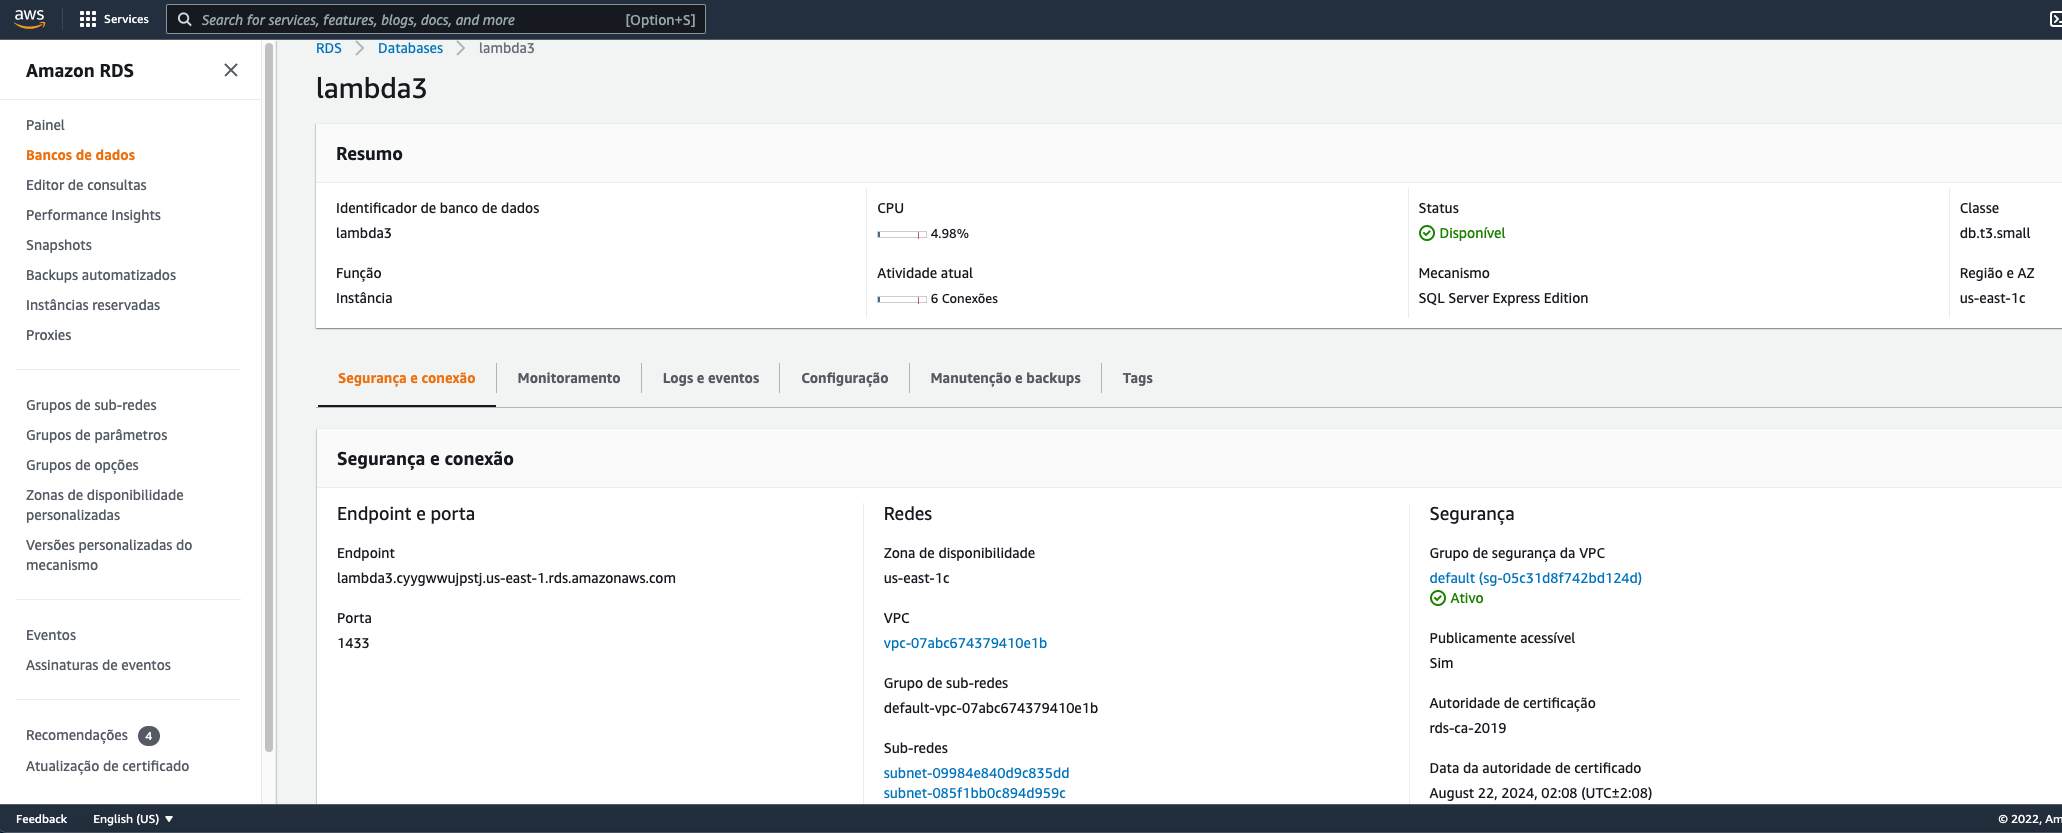Select the class value db.t3.small
This screenshot has height=833, width=2062.
(x=1994, y=233)
